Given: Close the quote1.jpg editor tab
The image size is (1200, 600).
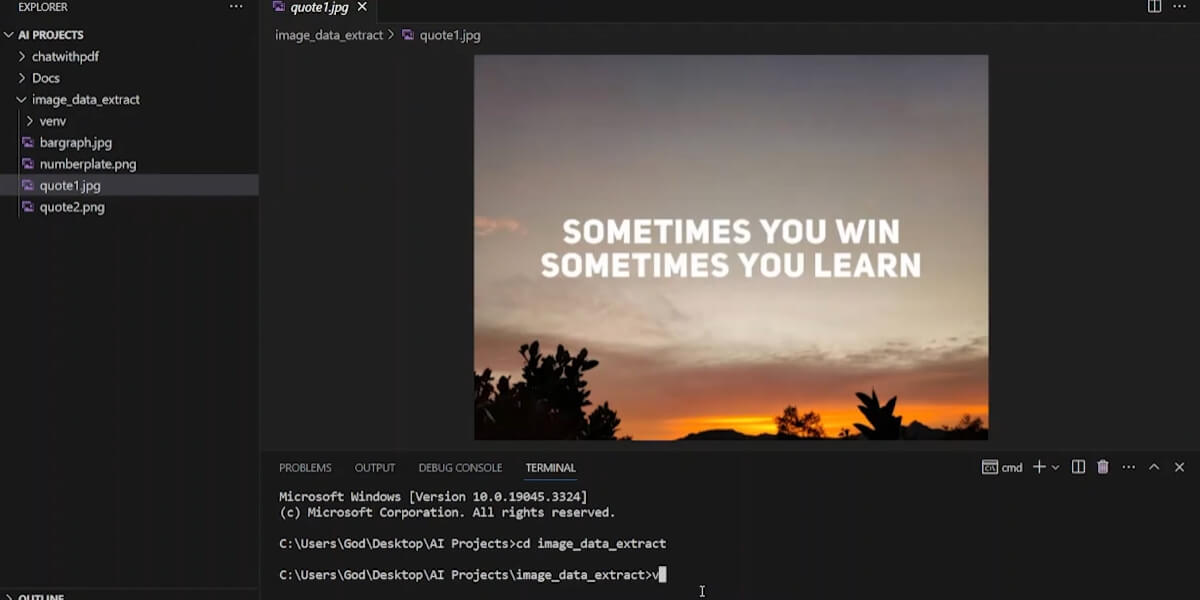Looking at the screenshot, I should click(362, 7).
